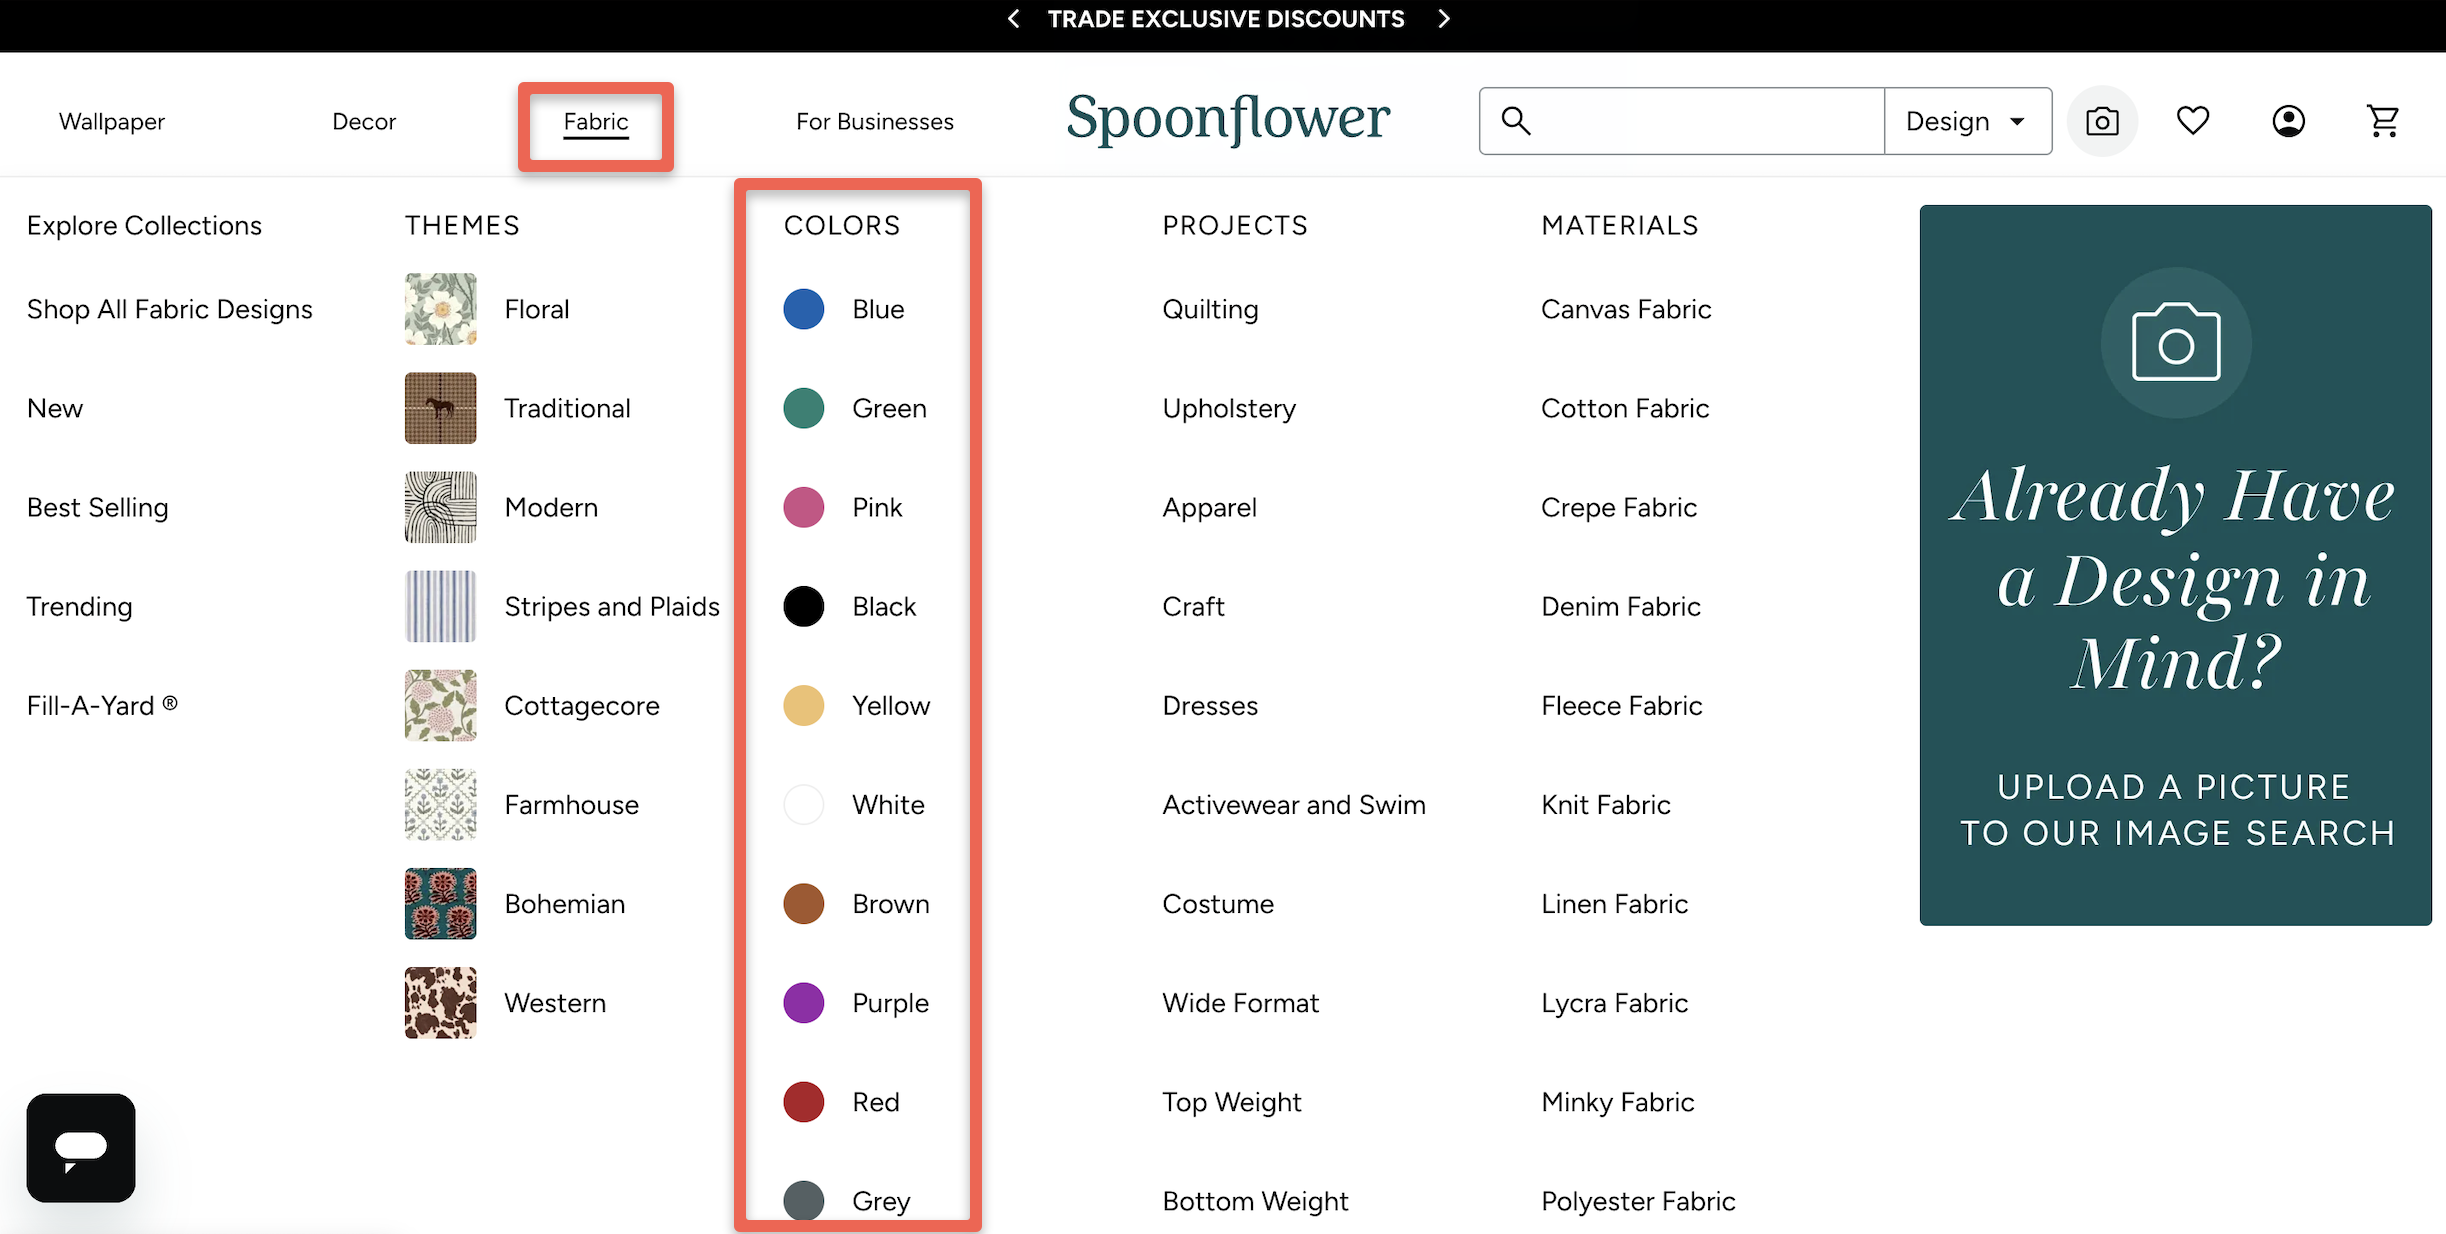Open the For Businesses menu
2446x1234 pixels.
(875, 121)
